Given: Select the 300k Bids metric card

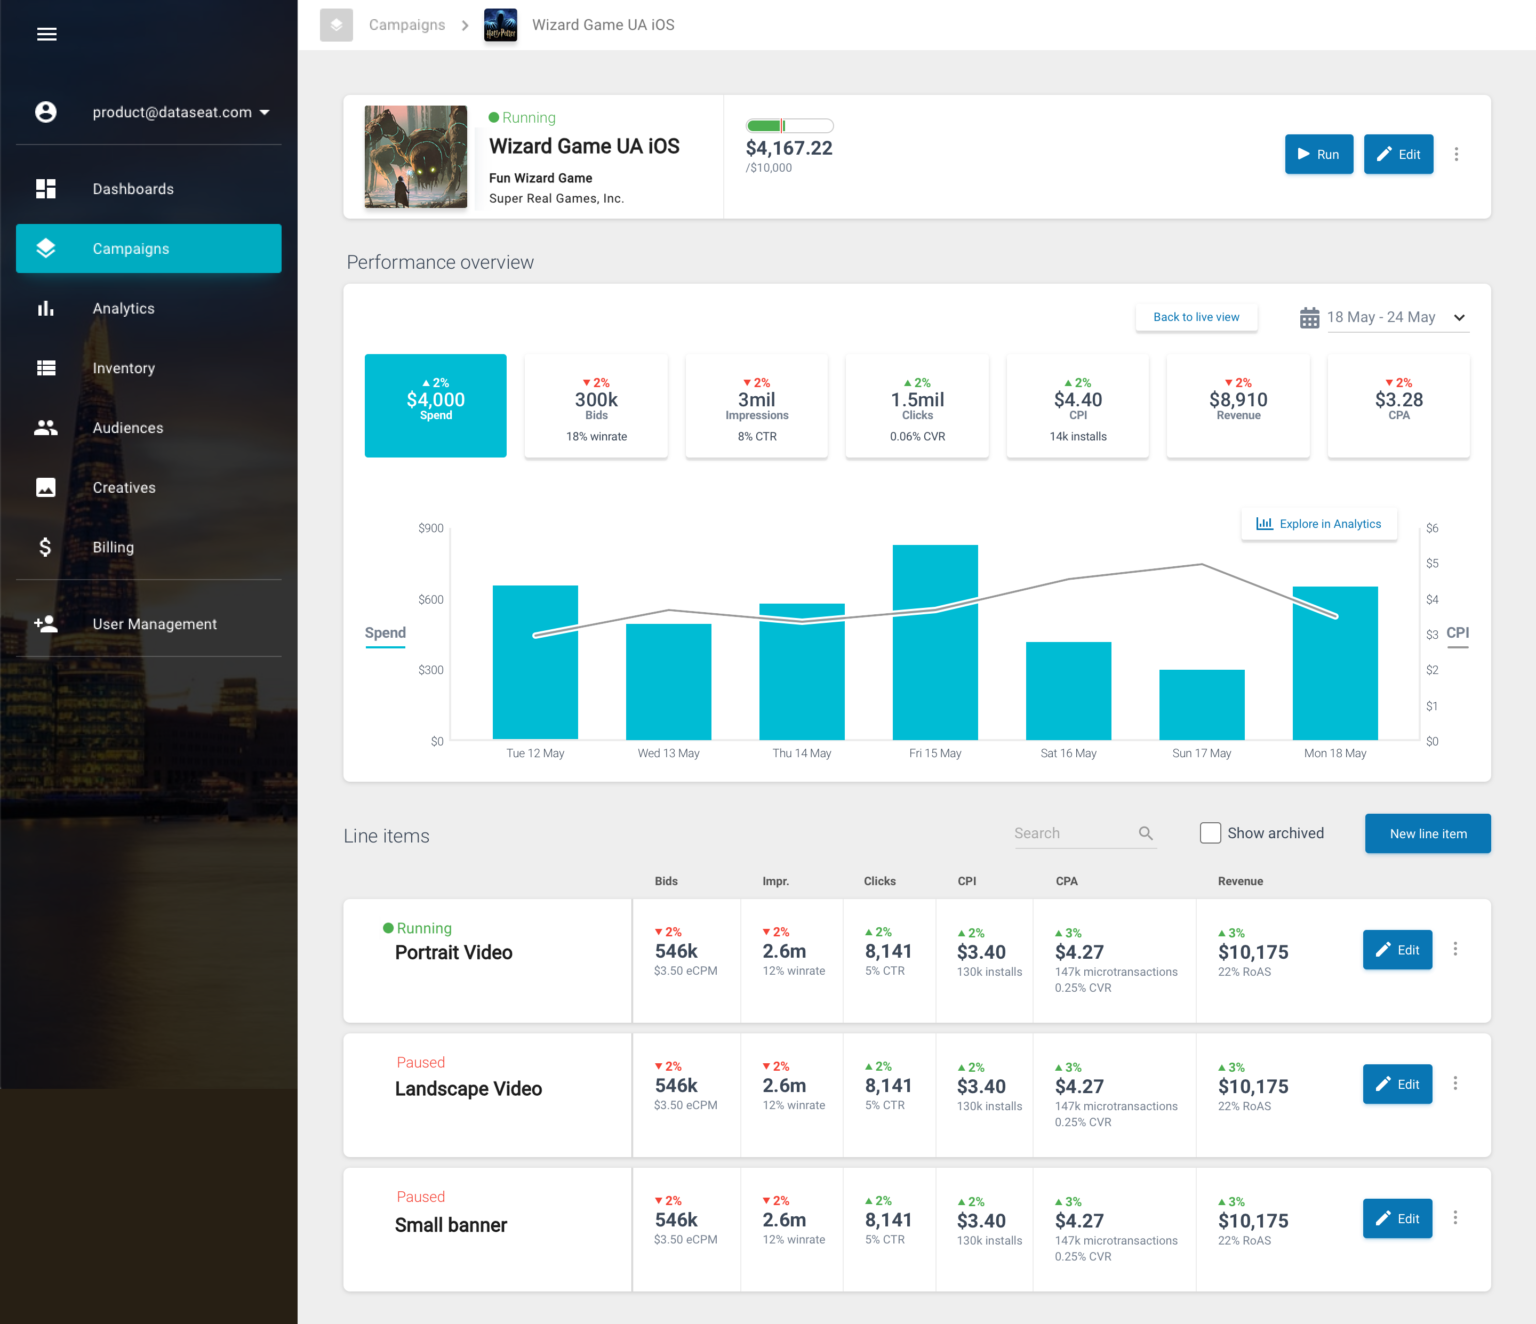Looking at the screenshot, I should tap(596, 405).
